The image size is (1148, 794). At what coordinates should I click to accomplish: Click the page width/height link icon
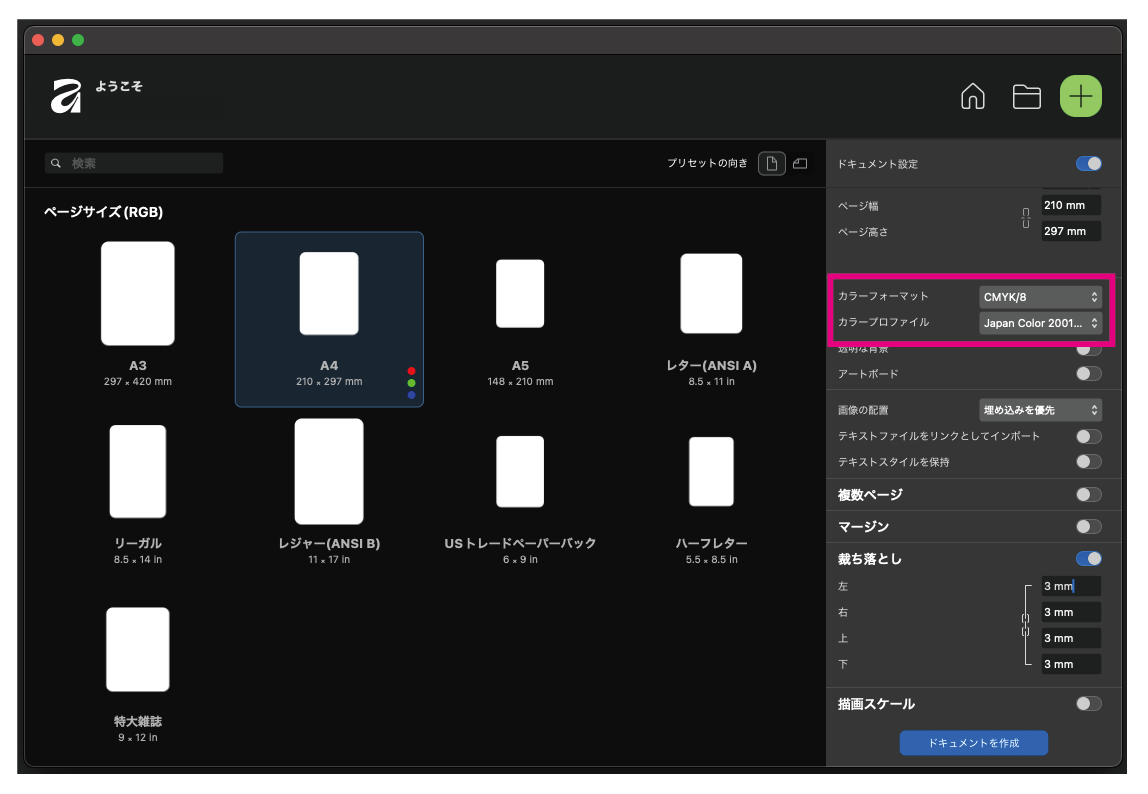coord(1025,218)
